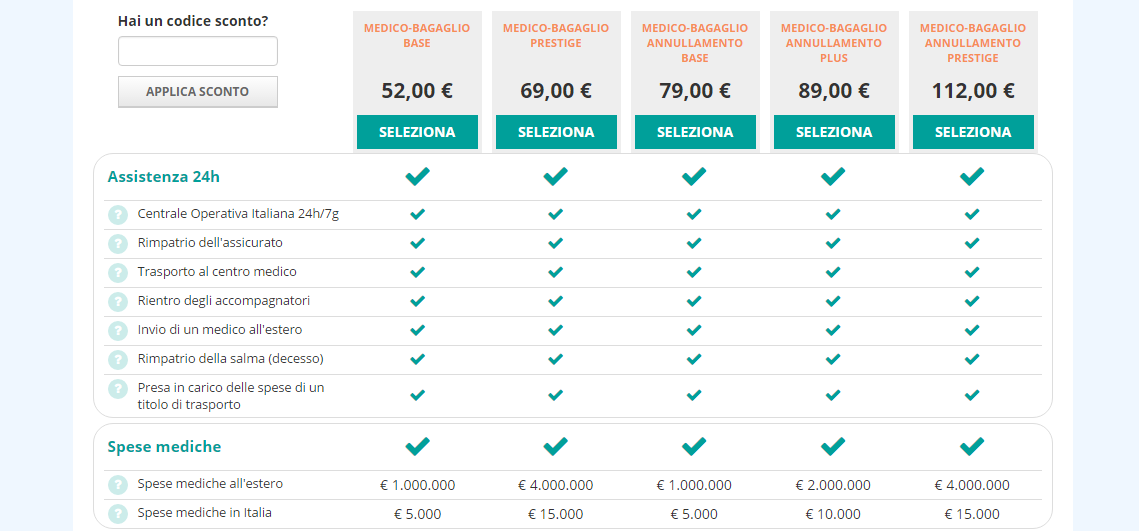Click help icon for Trasporto al centro medico
Screen dimensions: 1139x531
pyautogui.click(x=118, y=273)
